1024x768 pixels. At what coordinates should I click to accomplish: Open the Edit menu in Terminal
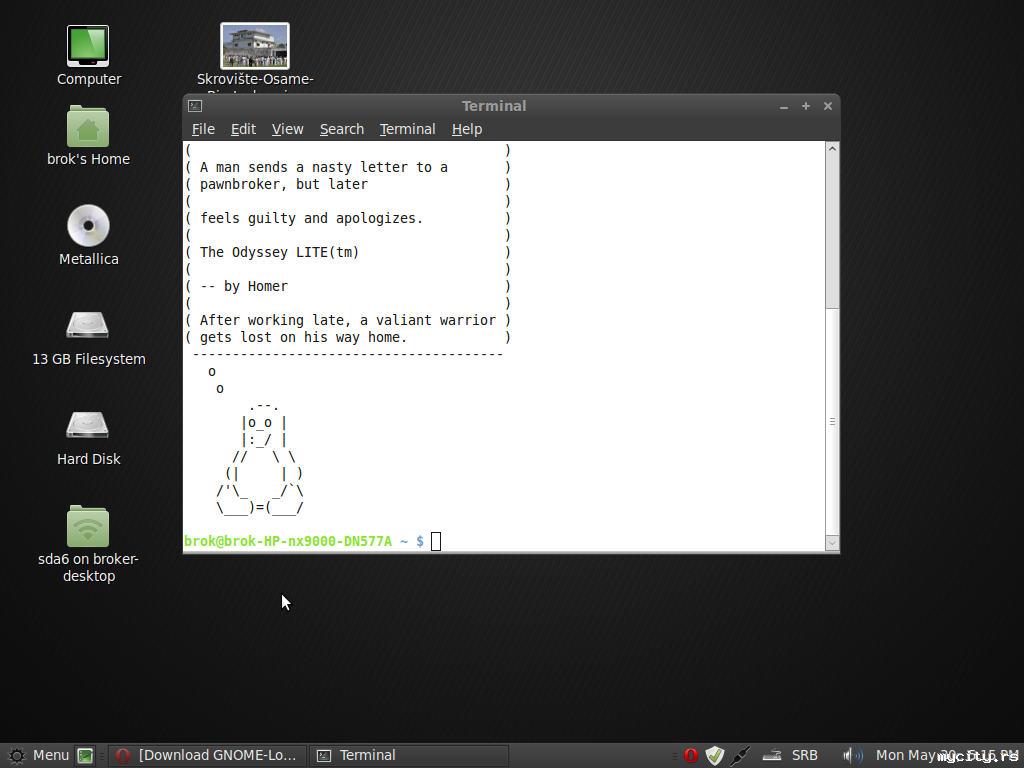click(x=243, y=129)
